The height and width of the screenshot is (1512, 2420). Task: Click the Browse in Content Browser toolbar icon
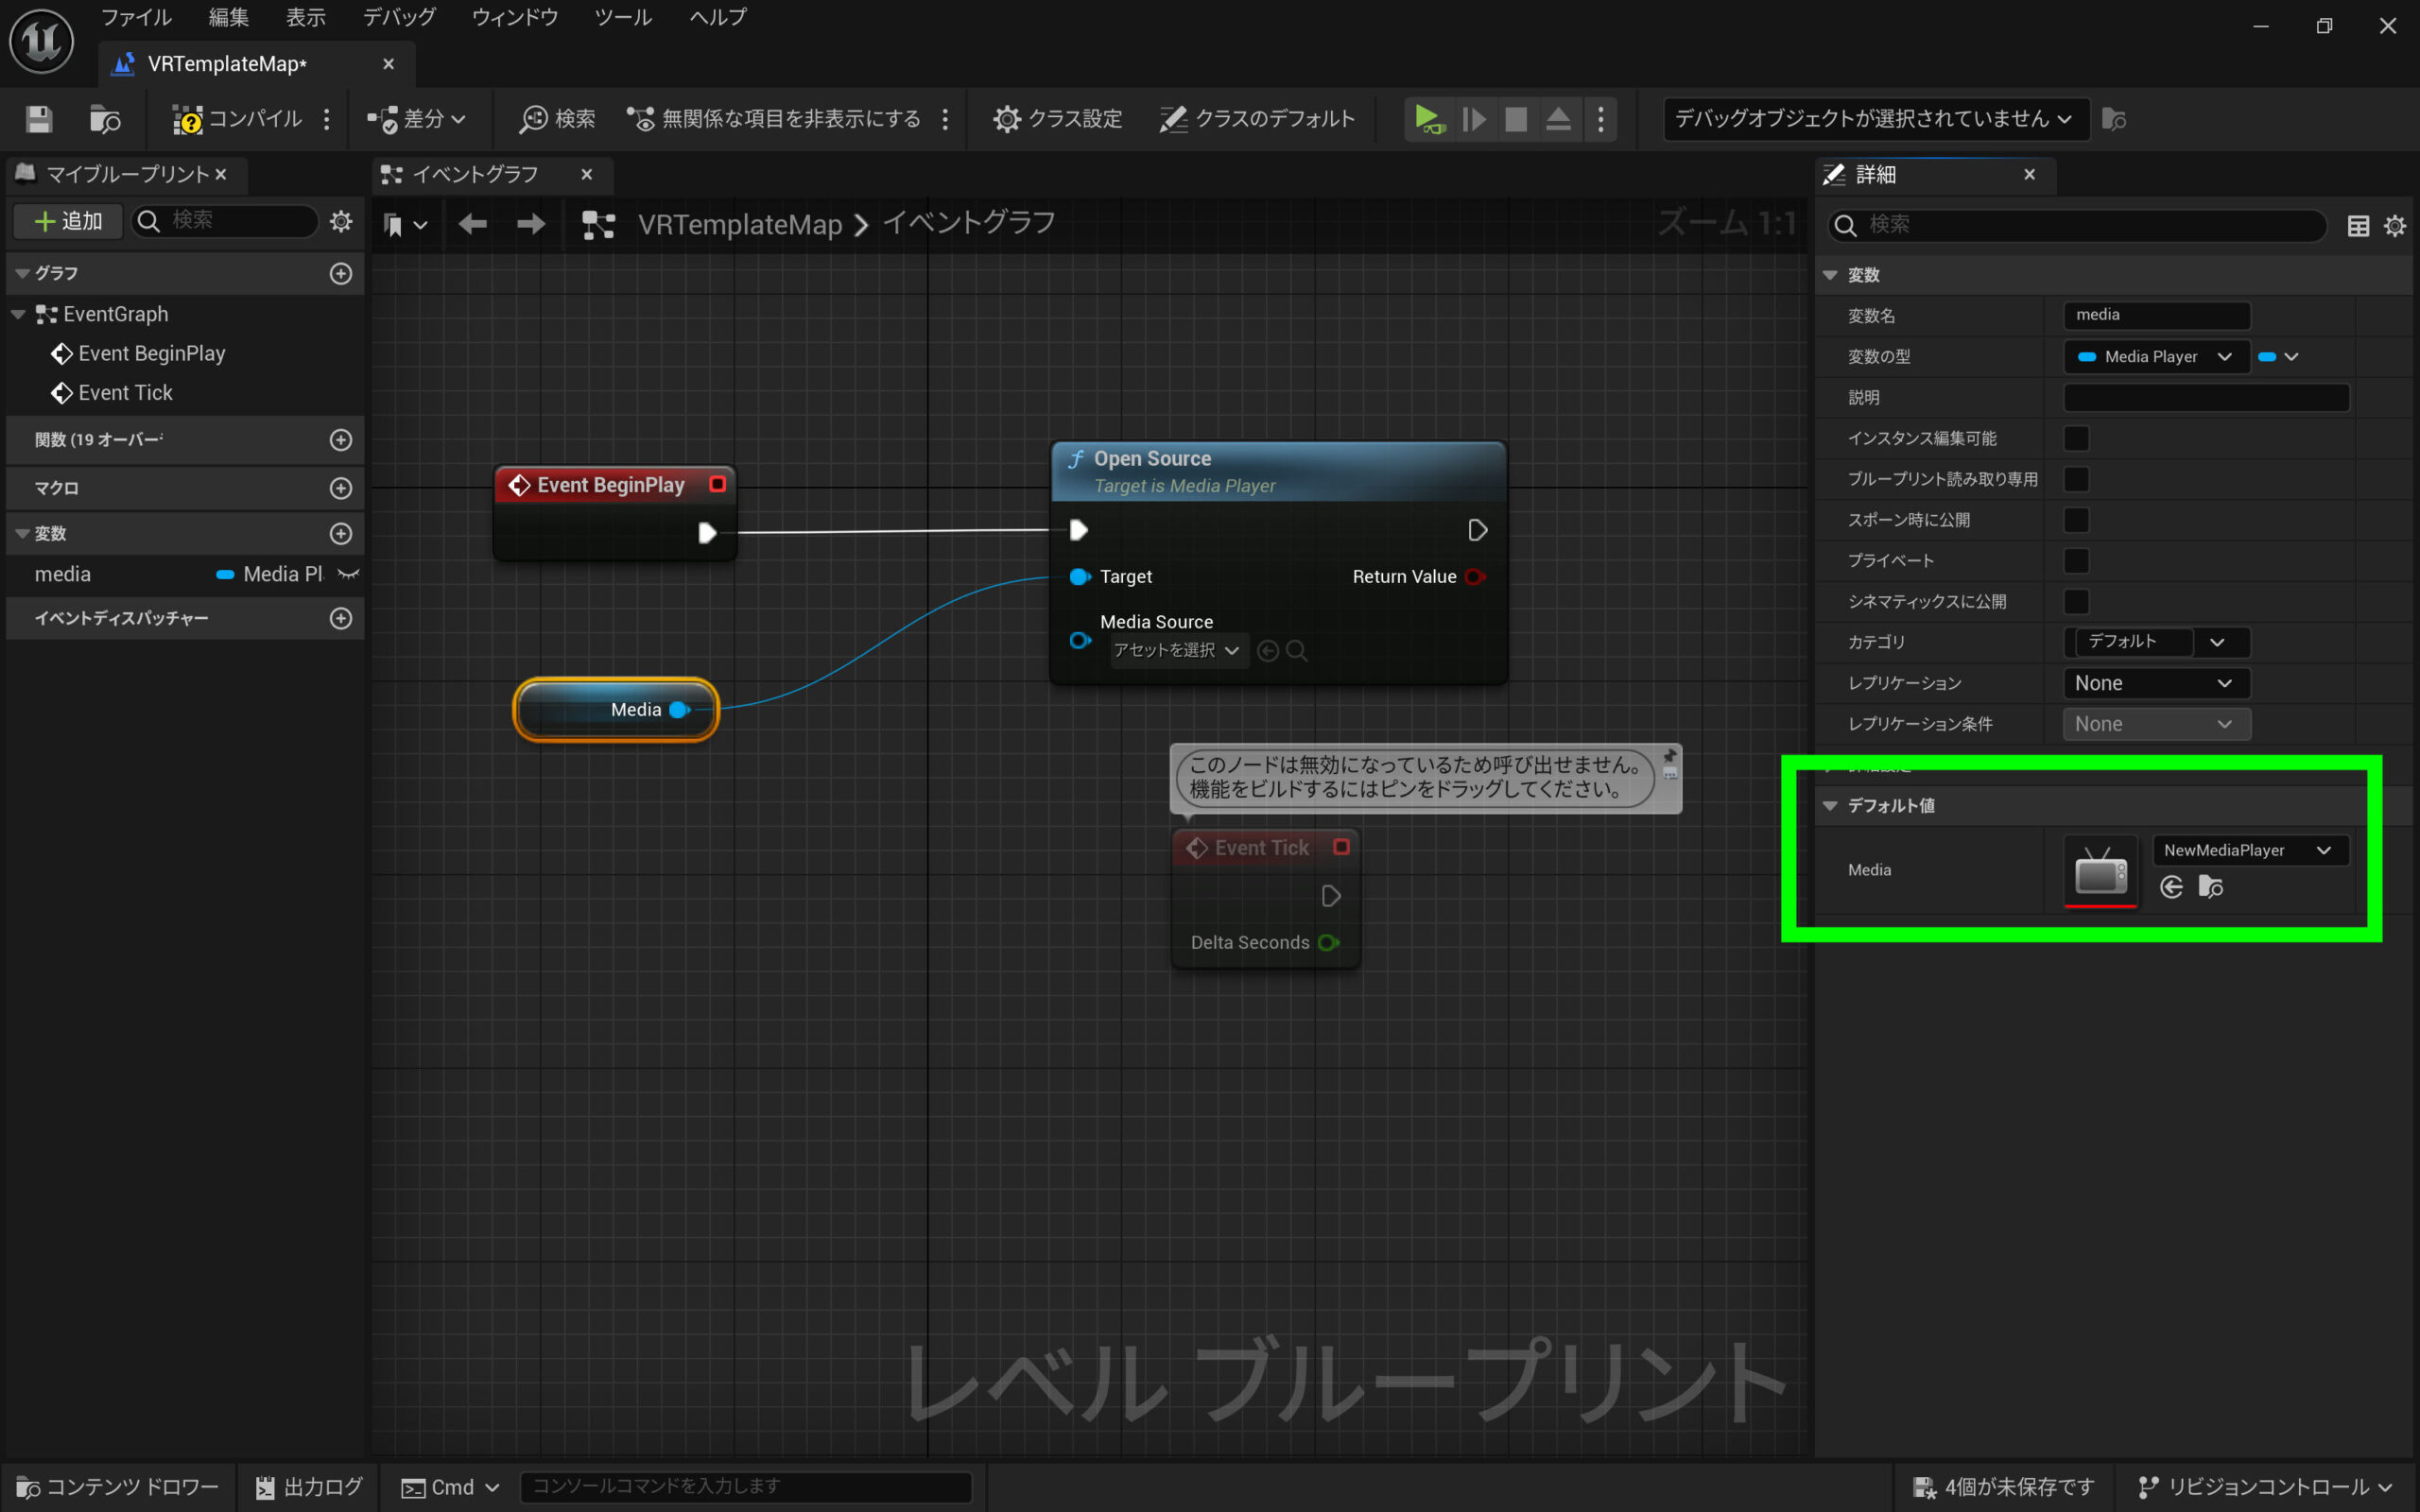click(104, 119)
